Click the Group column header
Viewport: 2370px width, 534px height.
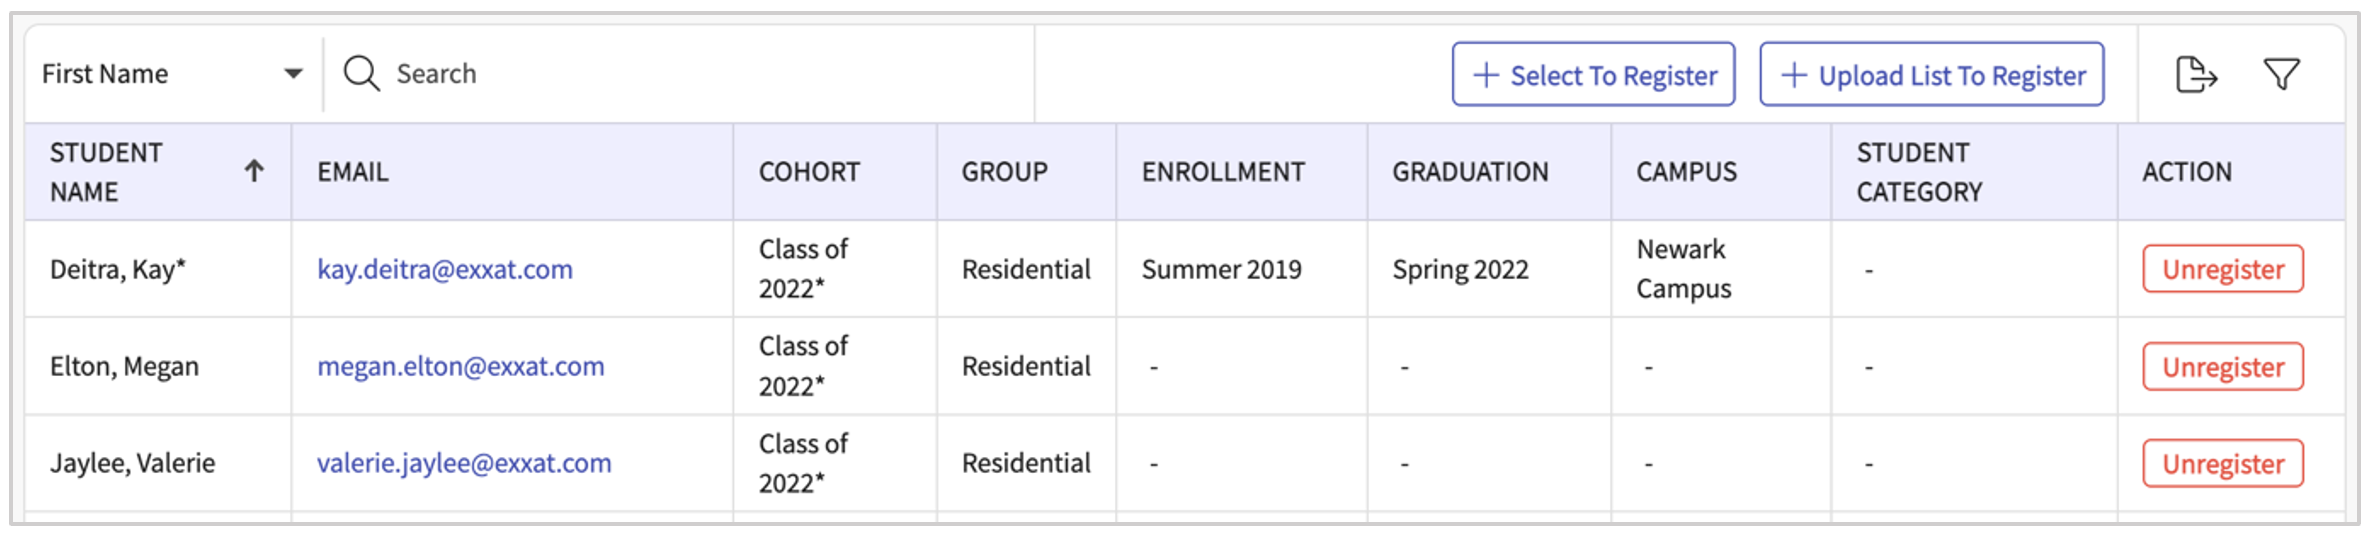tap(1004, 172)
